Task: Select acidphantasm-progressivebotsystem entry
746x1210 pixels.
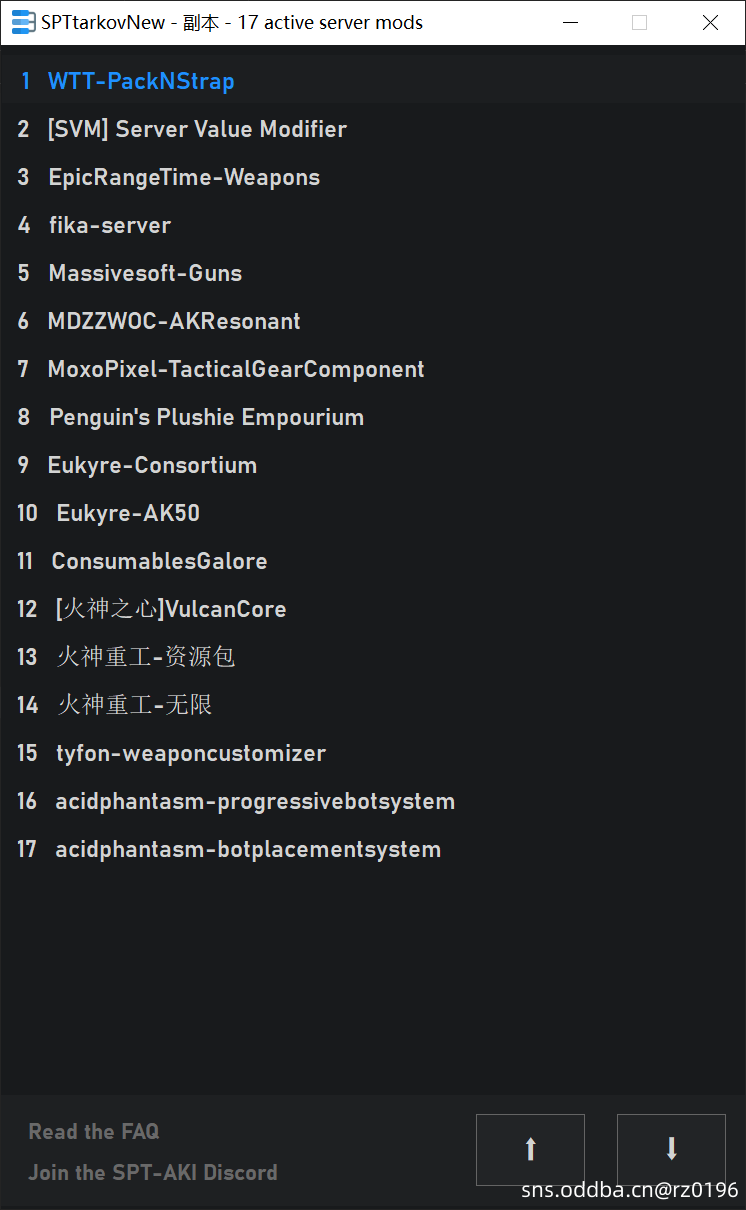Action: tap(373, 801)
